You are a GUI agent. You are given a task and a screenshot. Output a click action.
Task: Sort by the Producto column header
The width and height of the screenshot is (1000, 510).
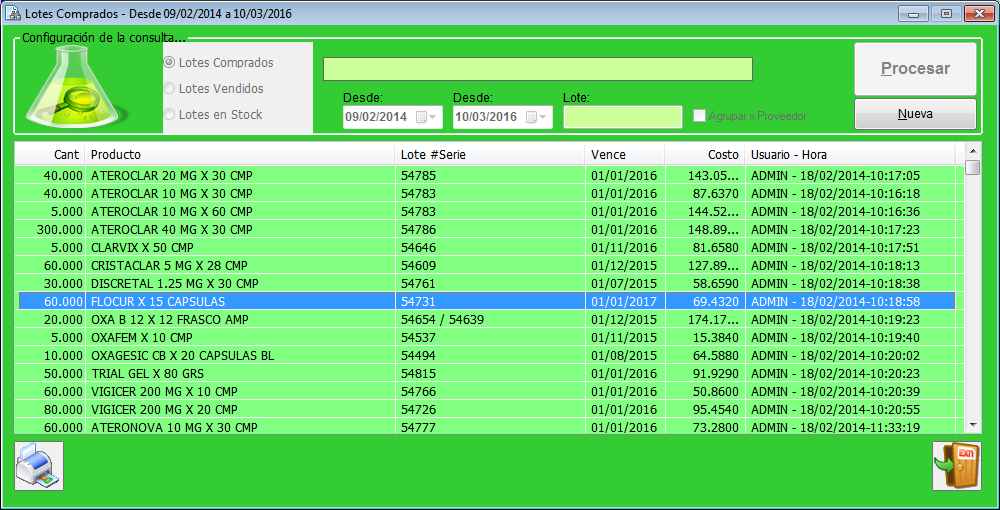(240, 154)
